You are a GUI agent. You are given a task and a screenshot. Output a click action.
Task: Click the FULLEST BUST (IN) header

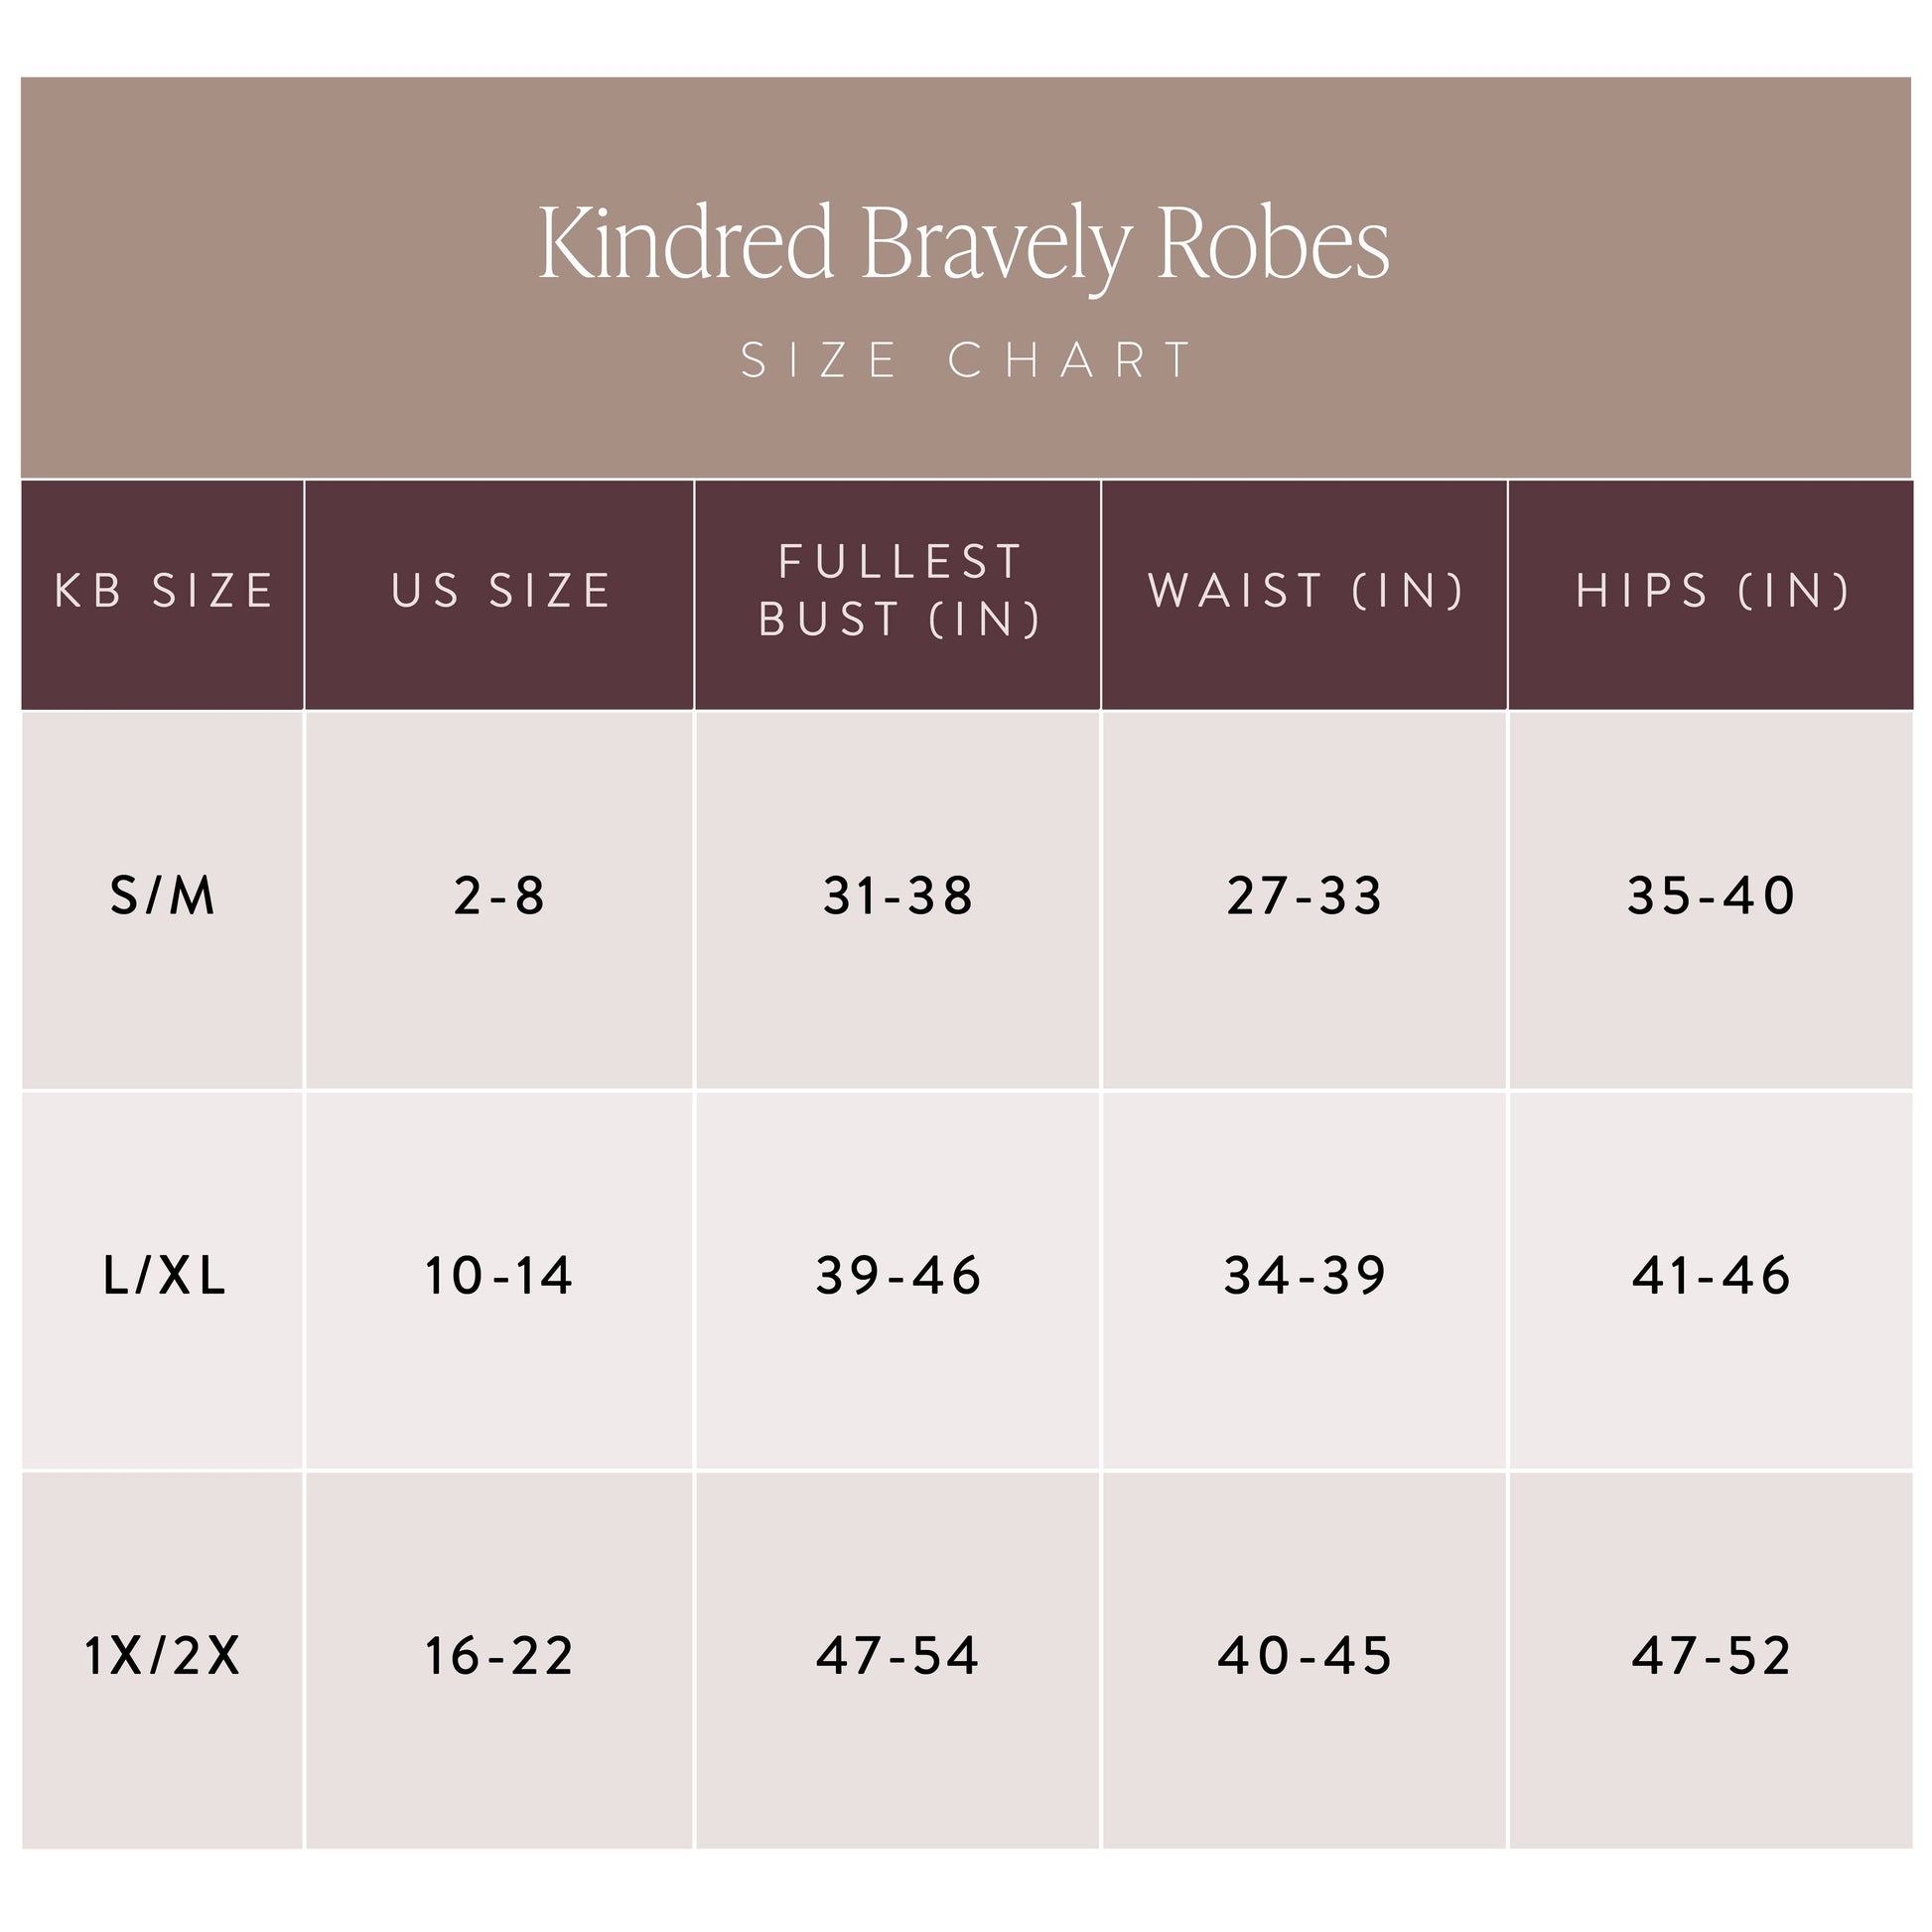(899, 591)
